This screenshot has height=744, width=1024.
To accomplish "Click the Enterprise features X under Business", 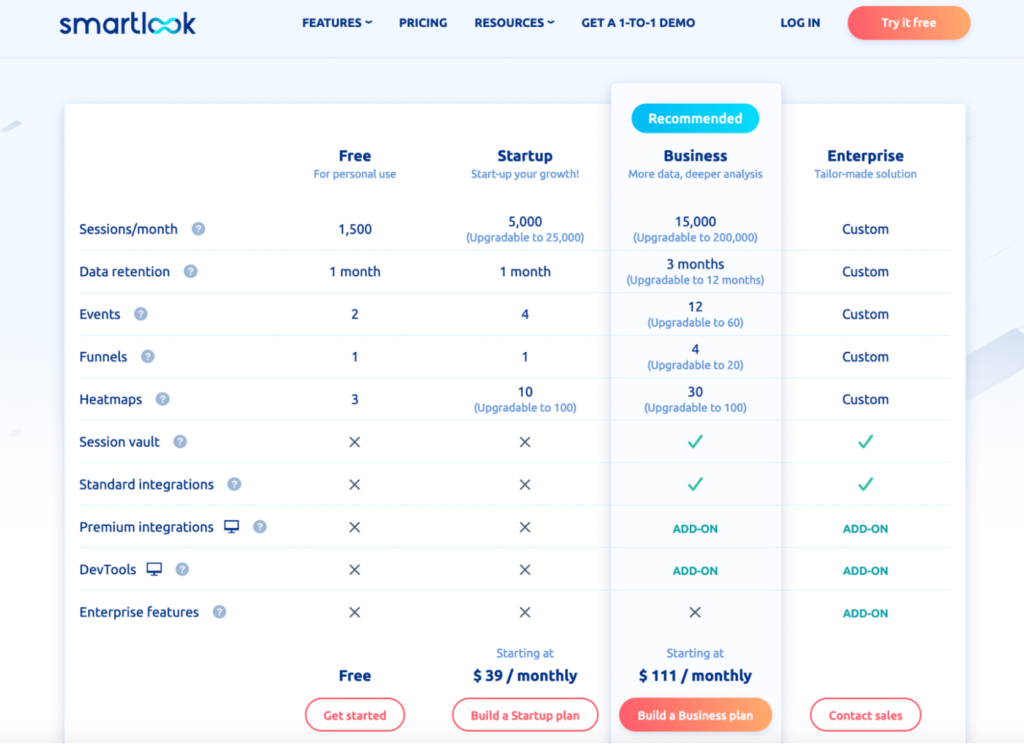I will (695, 612).
